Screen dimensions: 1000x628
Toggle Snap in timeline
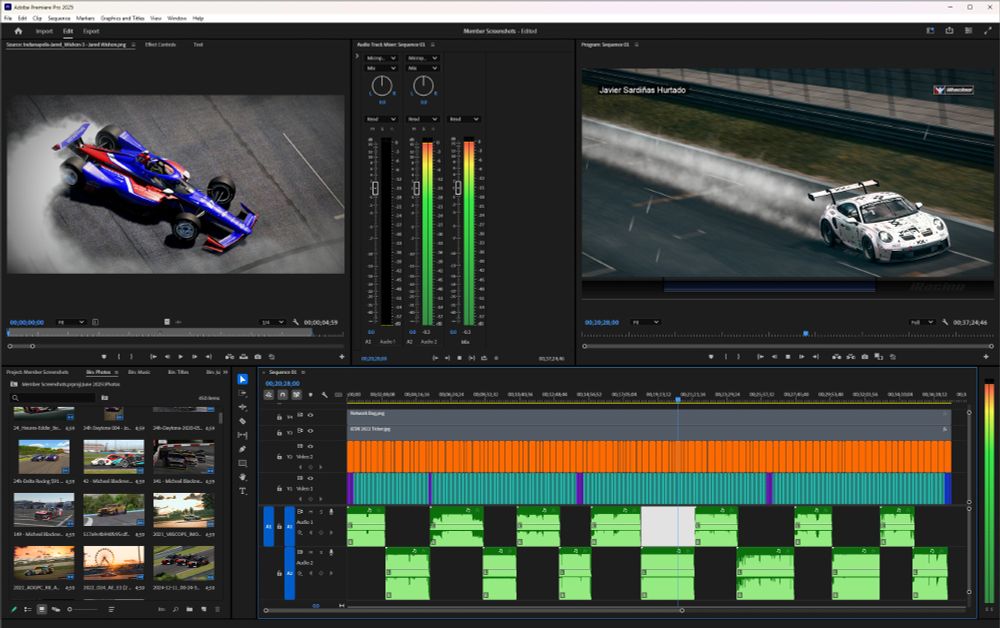pos(283,395)
